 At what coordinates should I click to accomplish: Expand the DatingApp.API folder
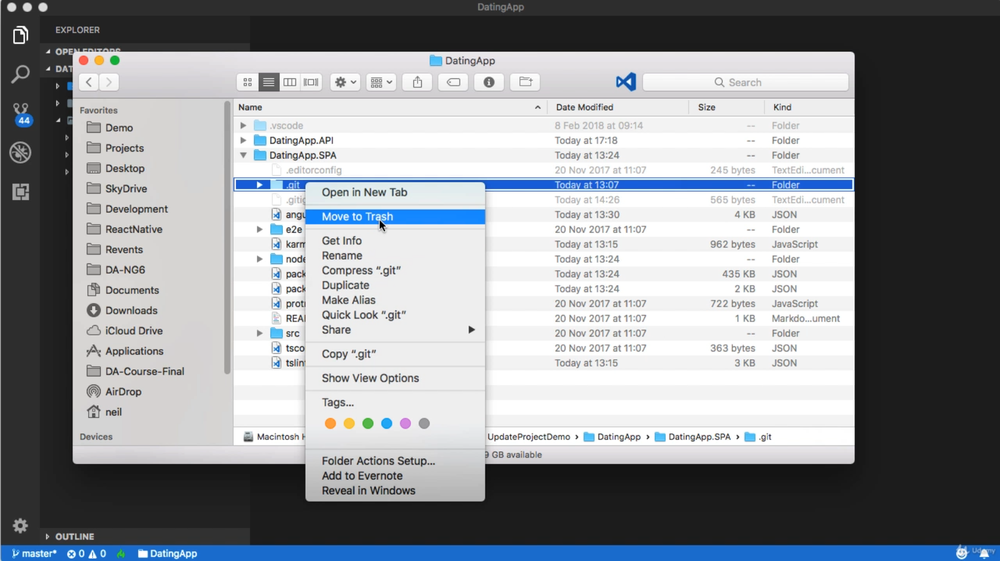(243, 140)
